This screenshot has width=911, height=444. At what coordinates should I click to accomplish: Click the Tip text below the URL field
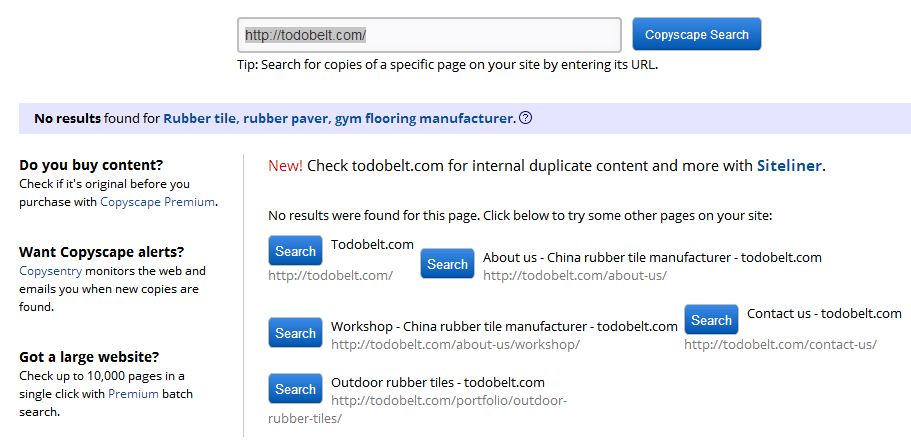pyautogui.click(x=447, y=65)
